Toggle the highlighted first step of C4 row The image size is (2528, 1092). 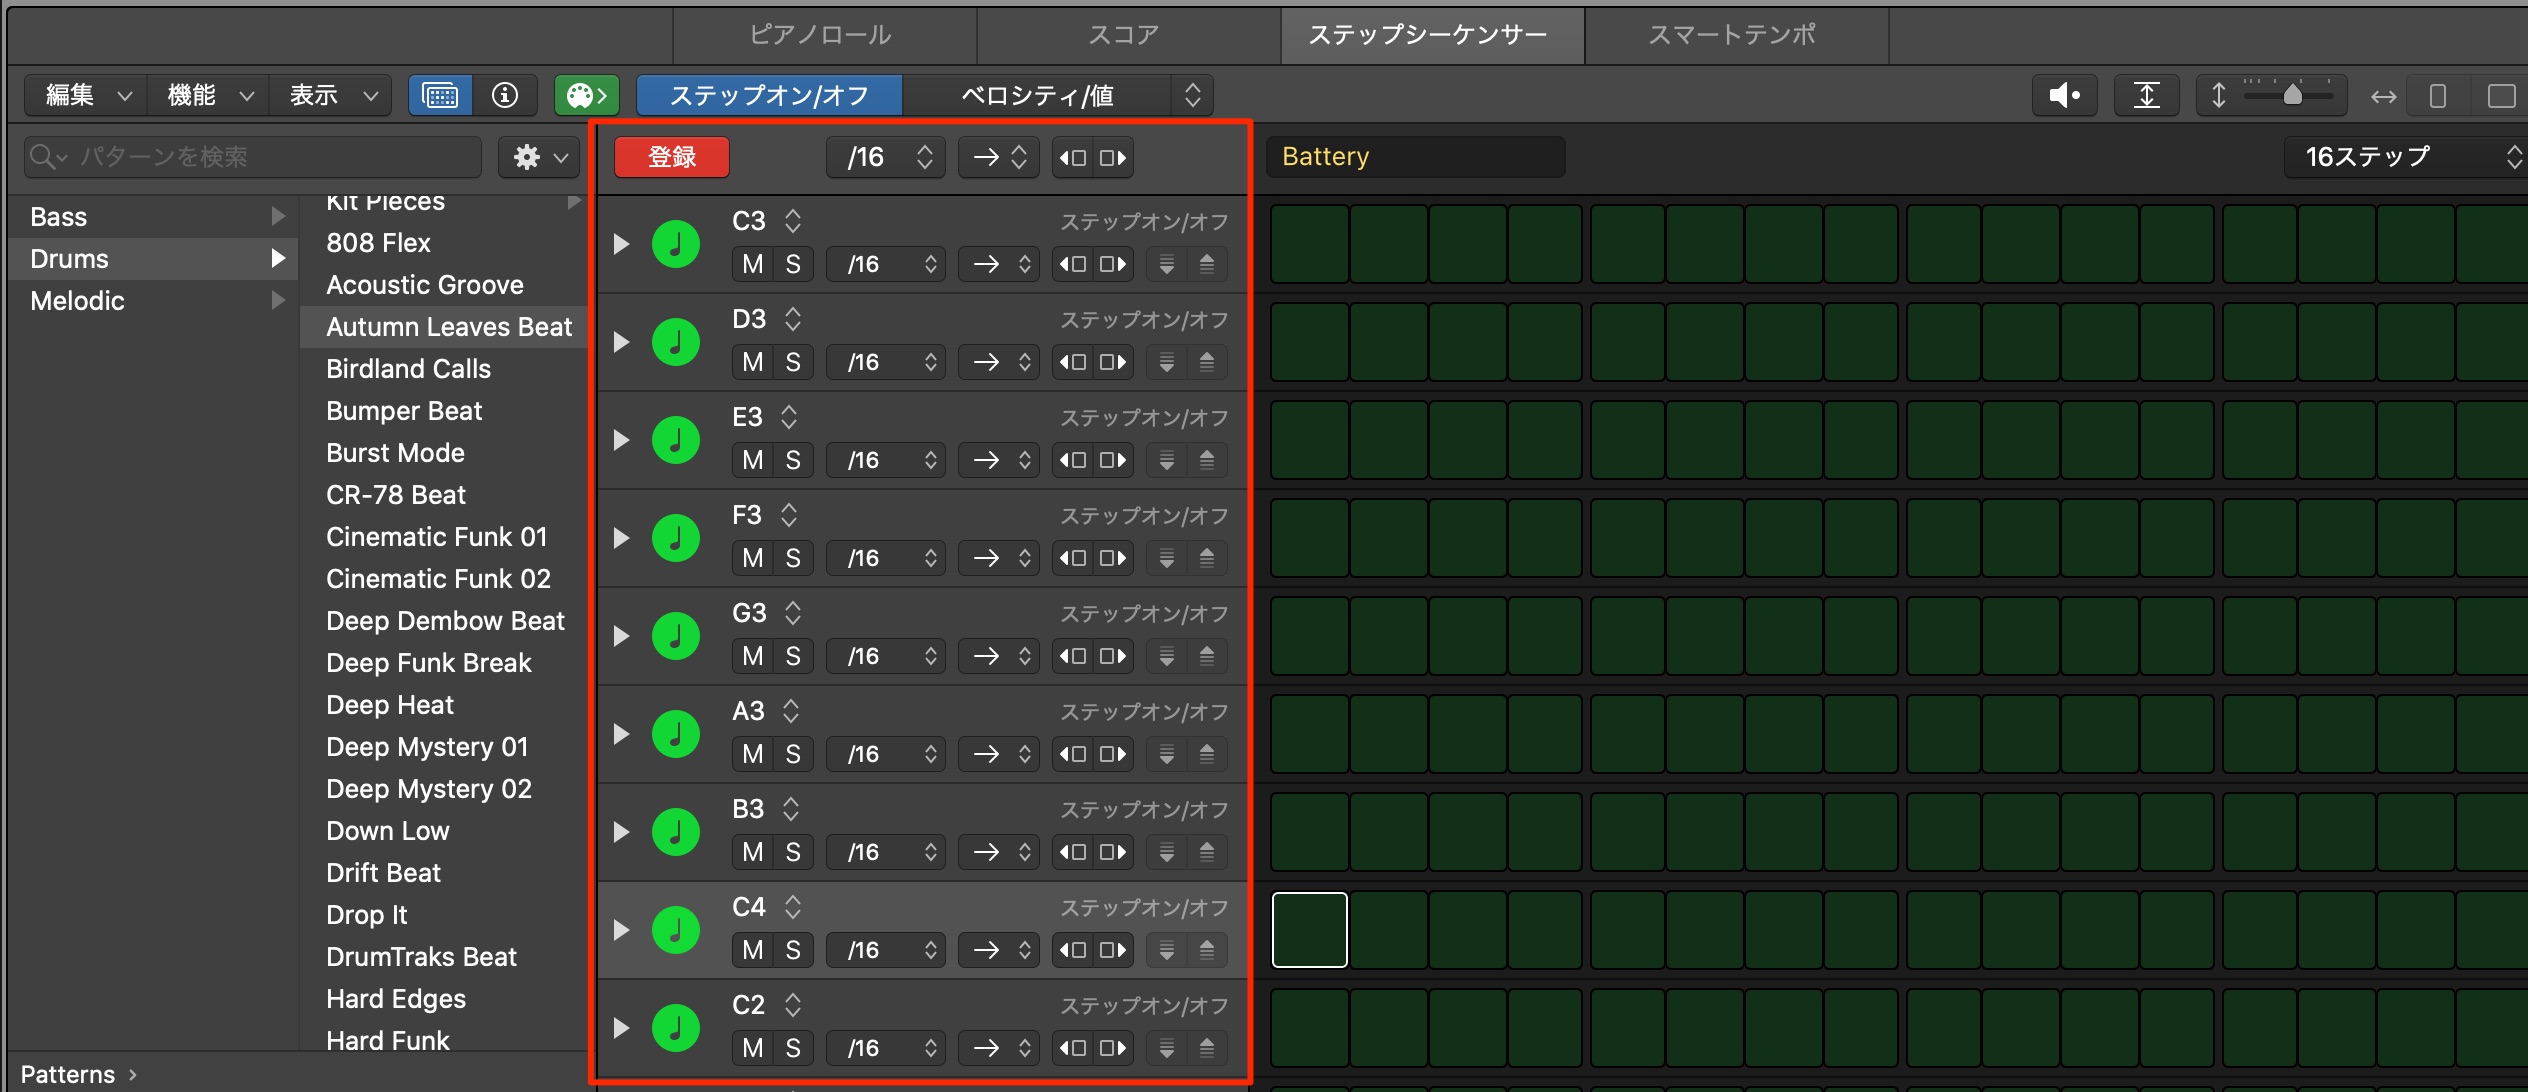[1309, 930]
